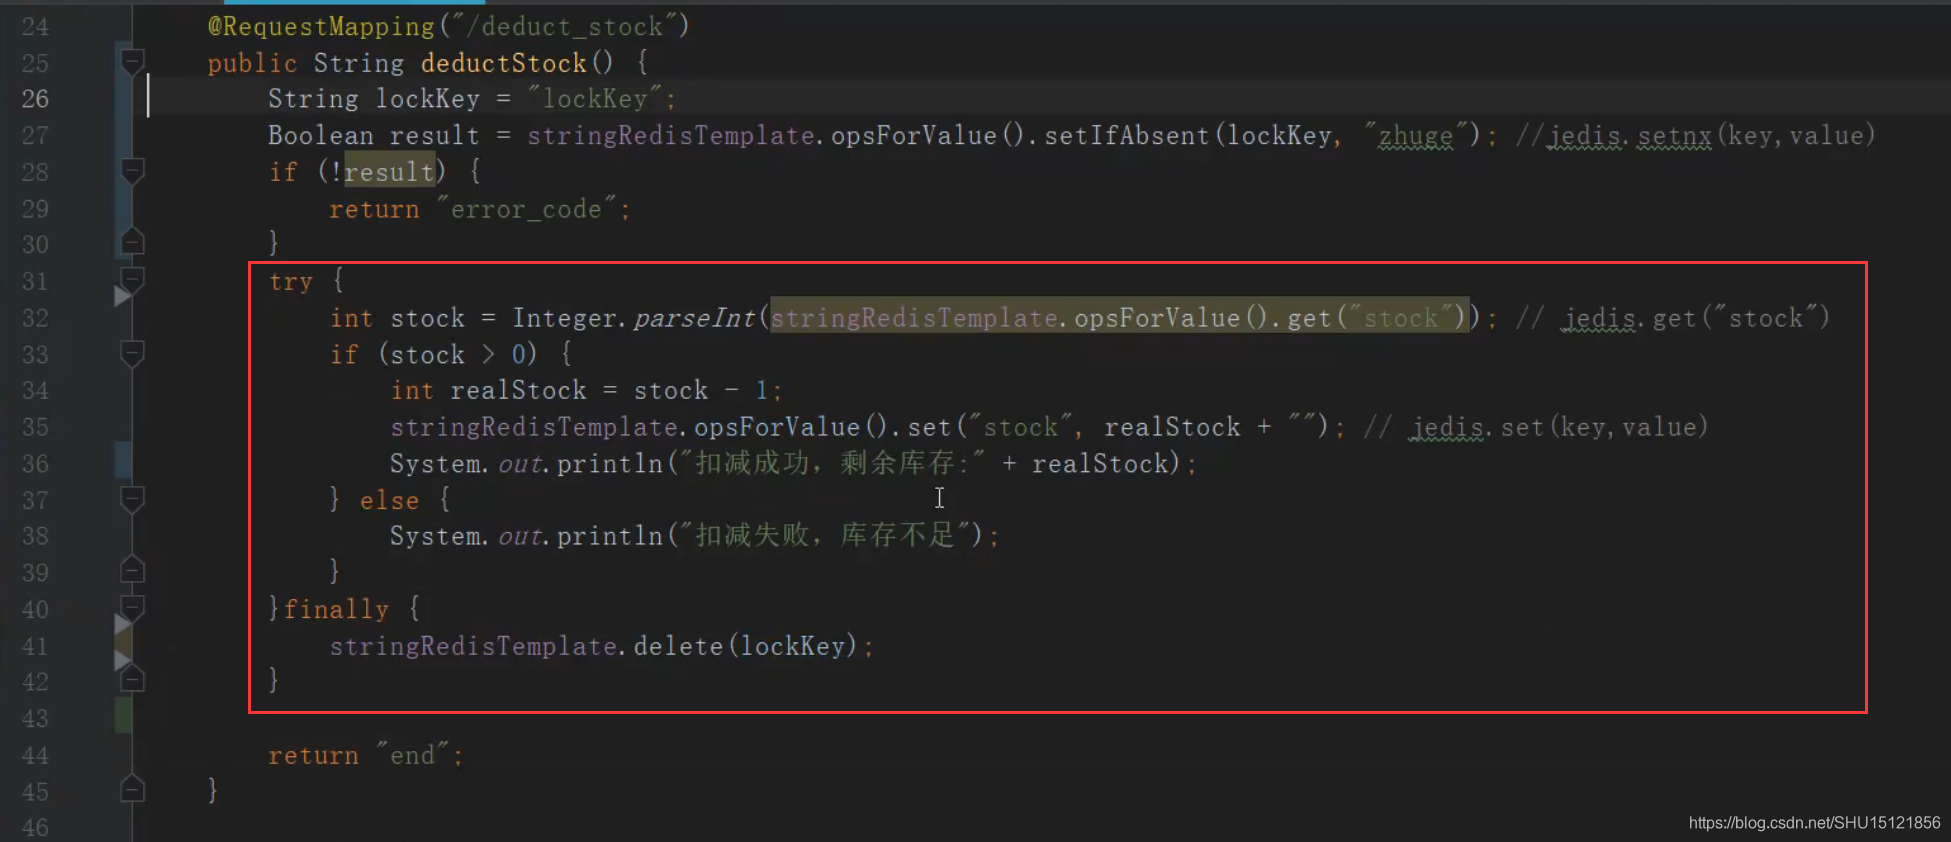The height and width of the screenshot is (842, 1951).
Task: Click line number 44 in the gutter
Action: point(35,755)
